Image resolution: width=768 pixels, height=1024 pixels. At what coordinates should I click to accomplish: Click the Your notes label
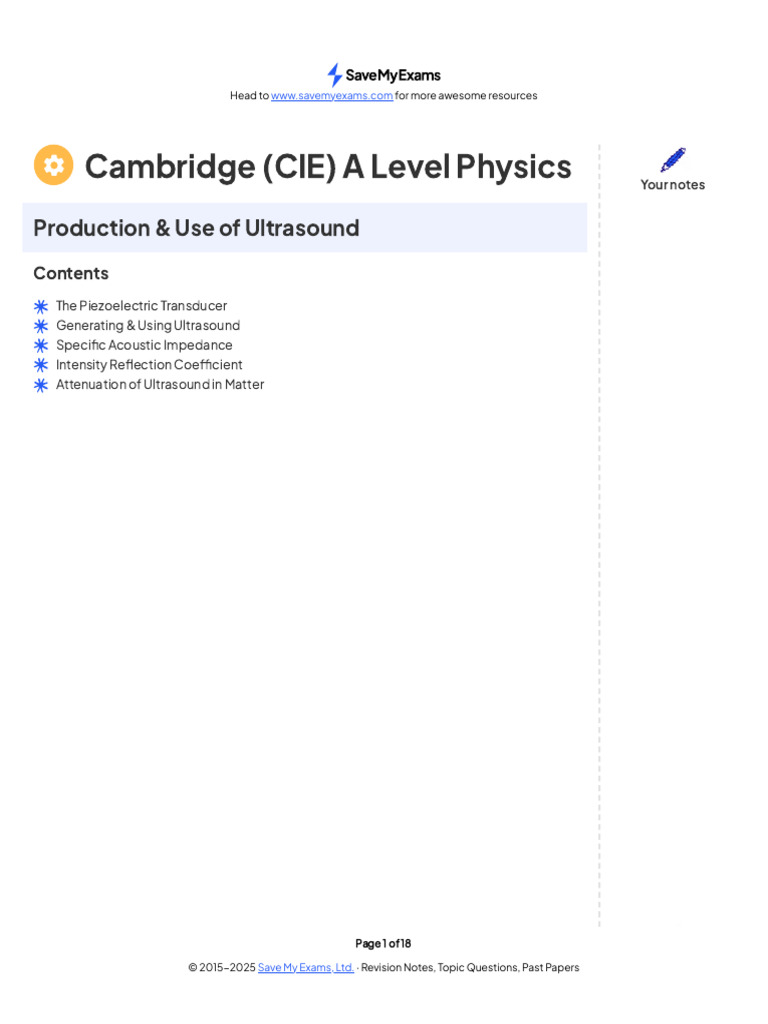pos(673,185)
